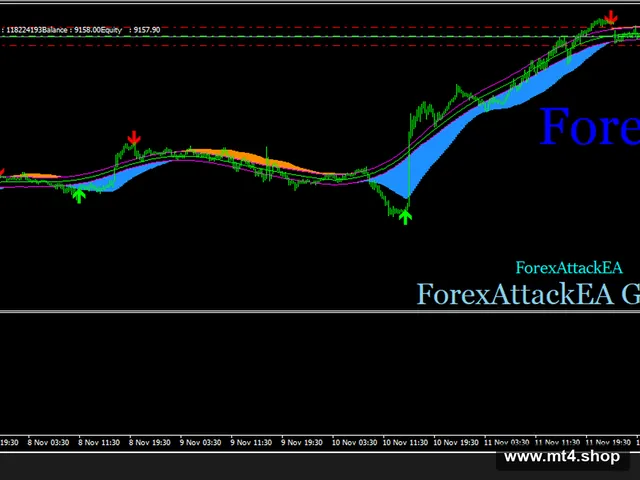The width and height of the screenshot is (640, 480).
Task: Click the 10 Nov 11:30 time axis label
Action: [x=405, y=442]
